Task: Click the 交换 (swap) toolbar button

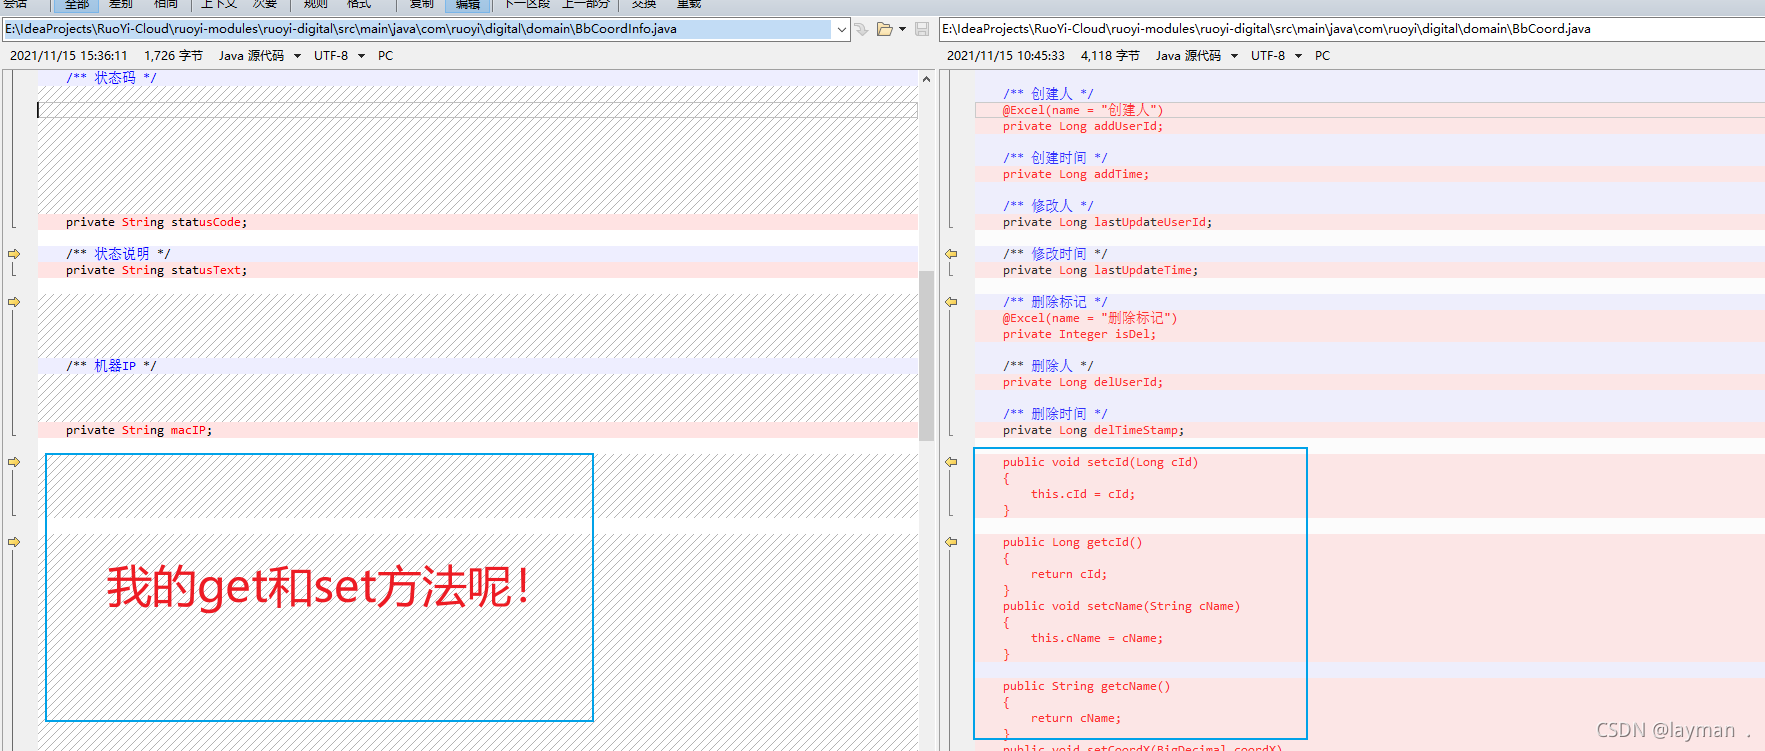Action: (x=644, y=4)
